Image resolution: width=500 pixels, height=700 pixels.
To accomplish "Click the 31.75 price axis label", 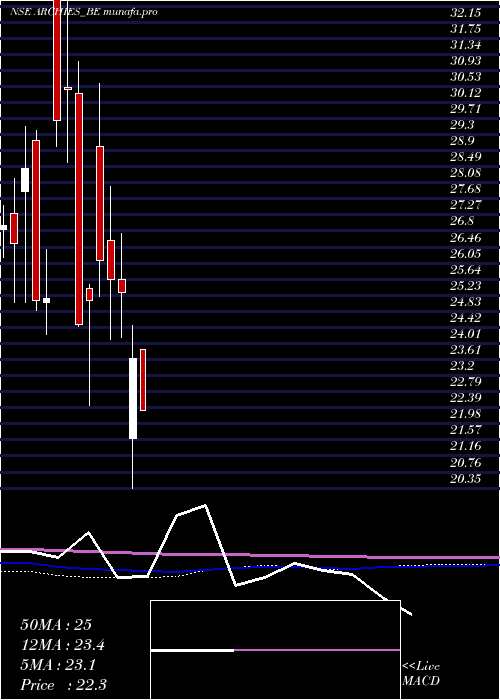I will (465, 29).
